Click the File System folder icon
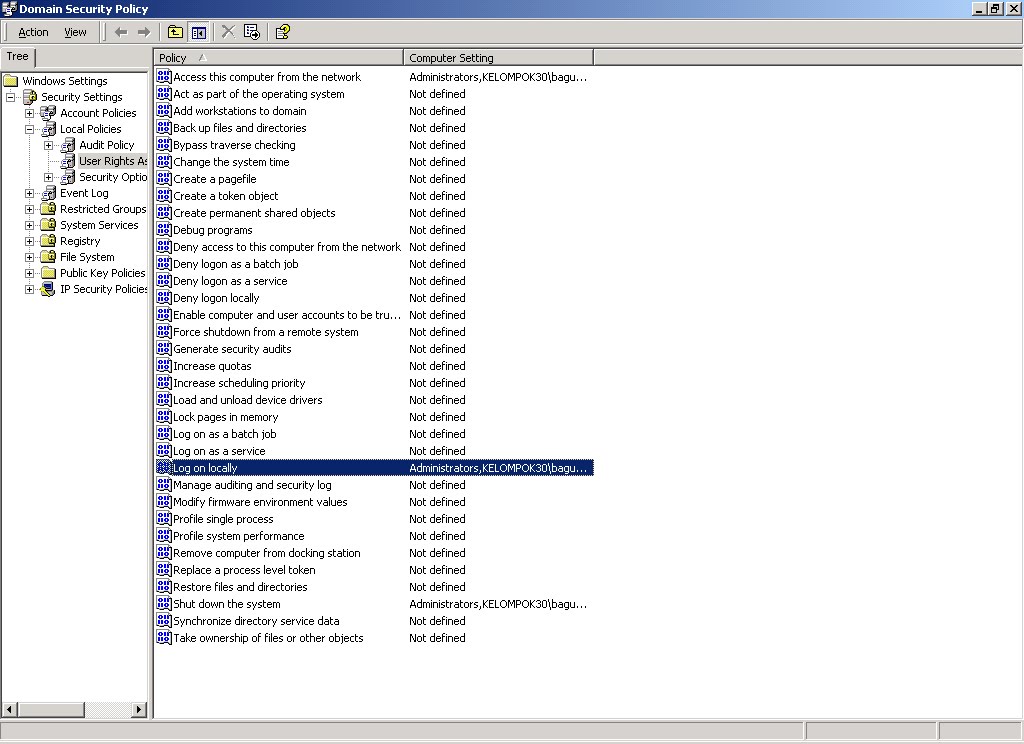Image resolution: width=1024 pixels, height=744 pixels. [x=48, y=257]
